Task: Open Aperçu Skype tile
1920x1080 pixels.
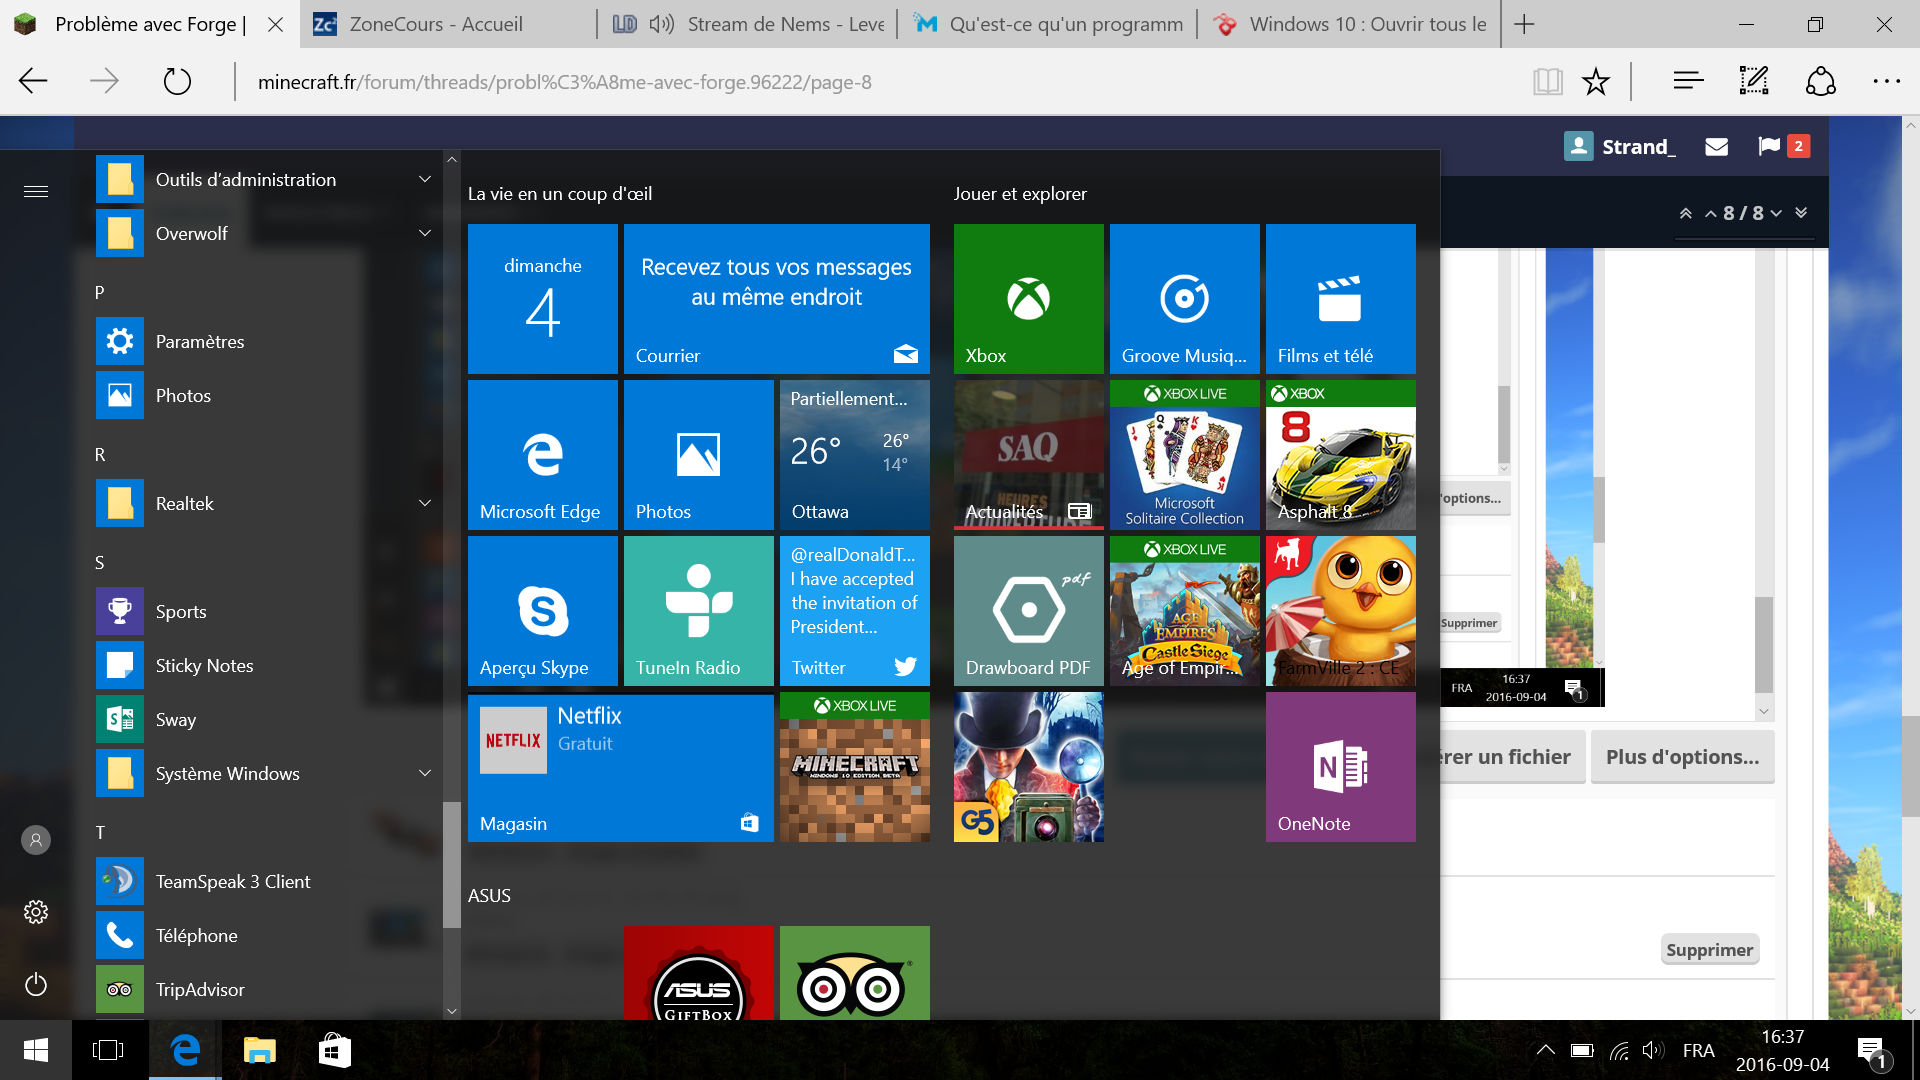Action: (x=542, y=610)
